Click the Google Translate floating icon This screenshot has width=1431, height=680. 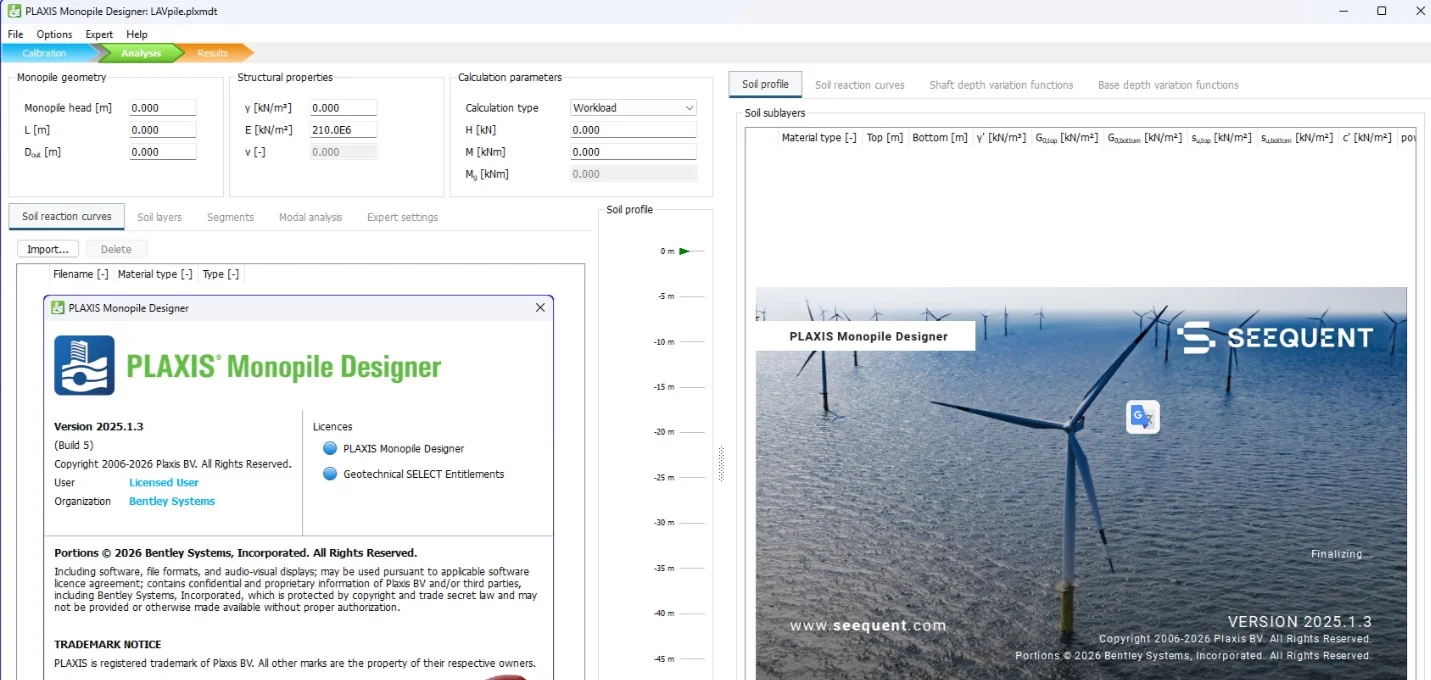pyautogui.click(x=1143, y=417)
